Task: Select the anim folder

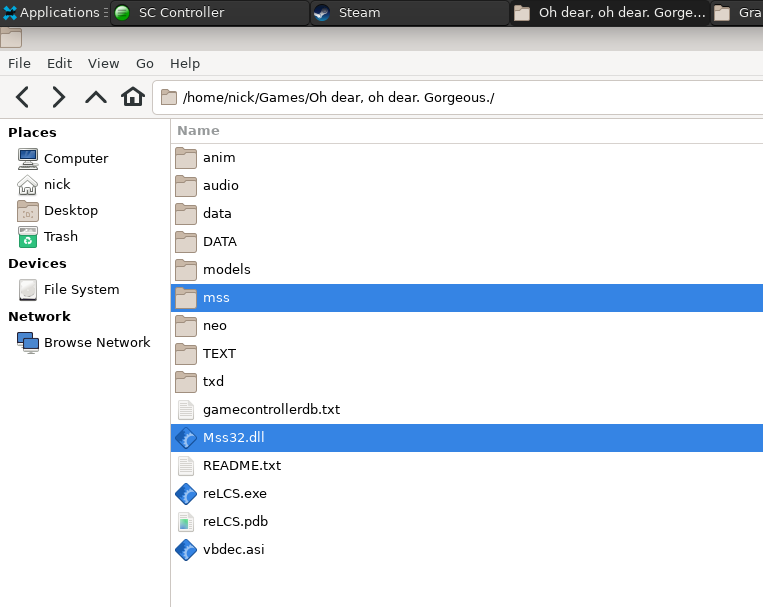Action: click(x=218, y=158)
